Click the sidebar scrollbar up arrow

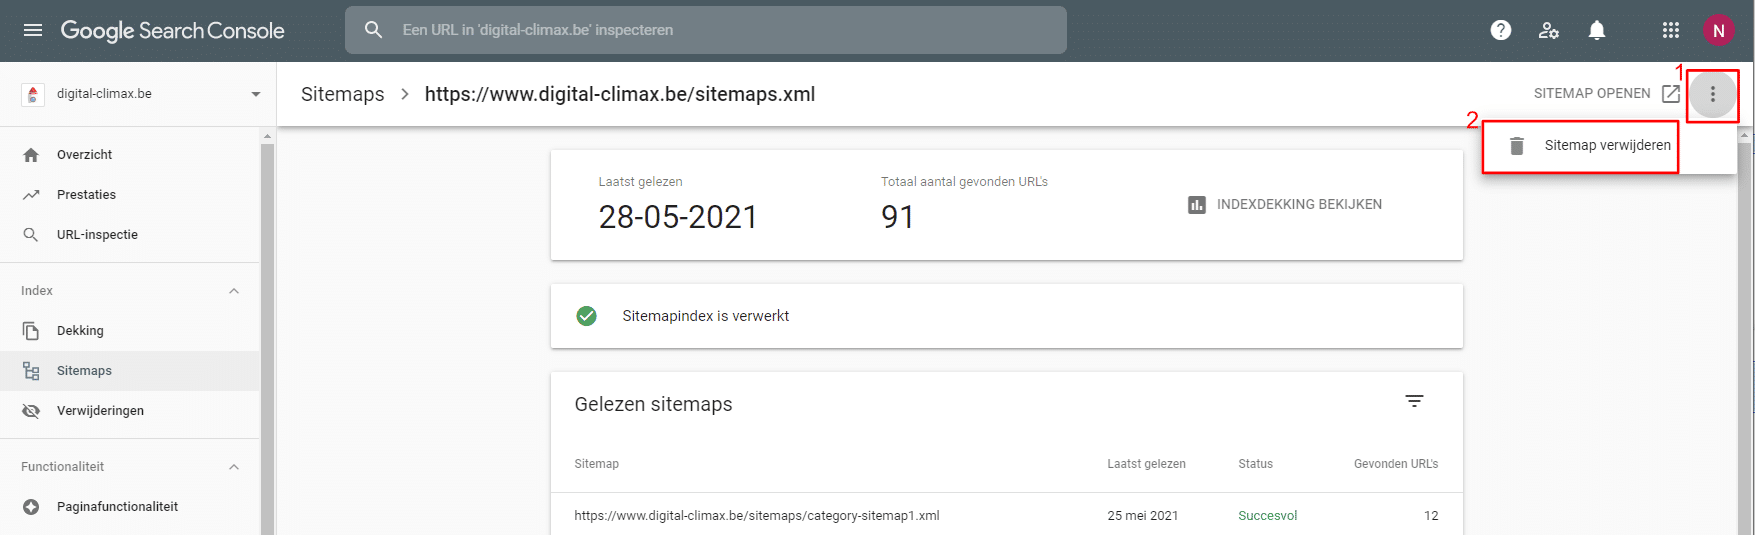click(x=267, y=135)
